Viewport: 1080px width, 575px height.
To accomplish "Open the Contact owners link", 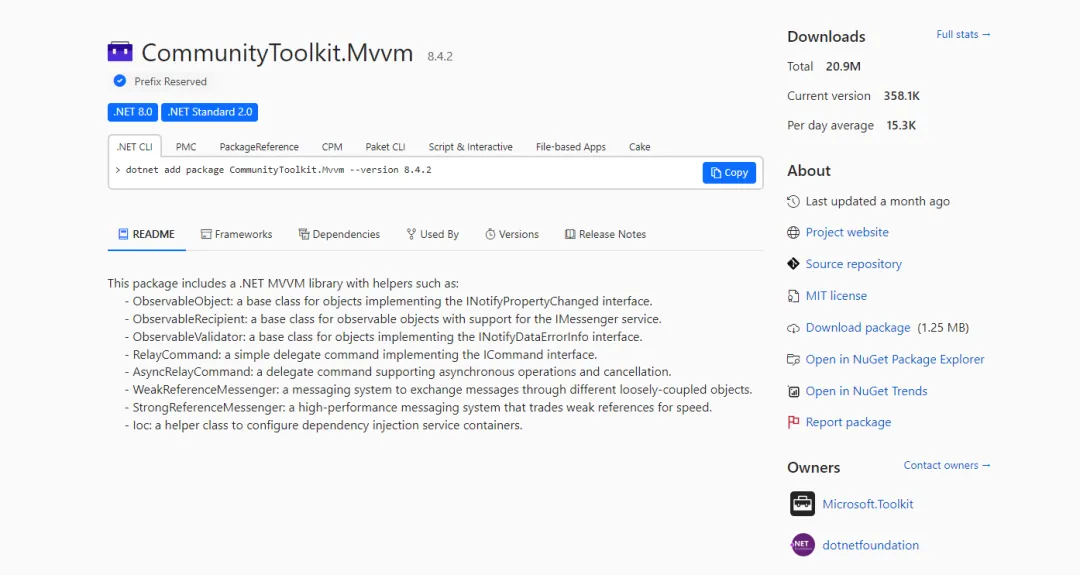I will [x=947, y=466].
